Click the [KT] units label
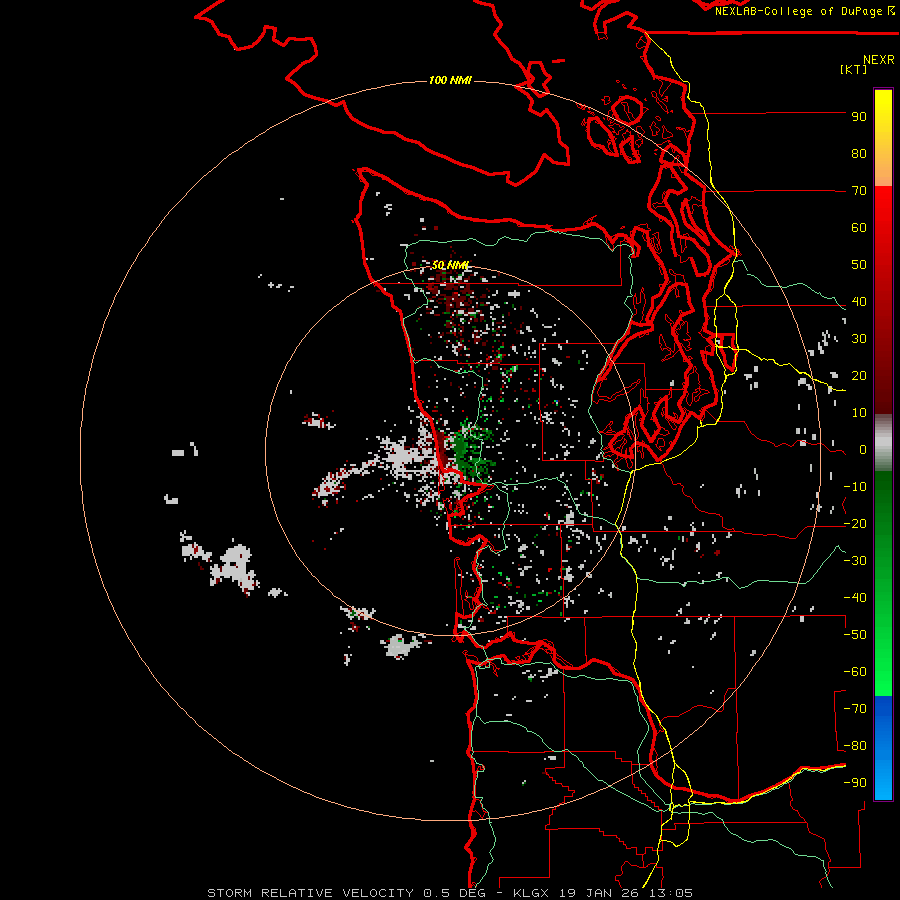 pyautogui.click(x=853, y=69)
